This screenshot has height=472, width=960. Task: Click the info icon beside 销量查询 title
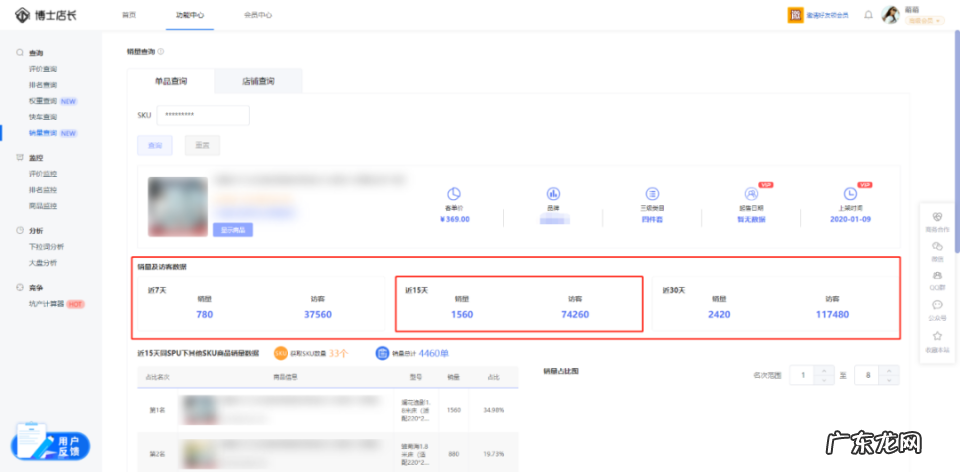(161, 51)
